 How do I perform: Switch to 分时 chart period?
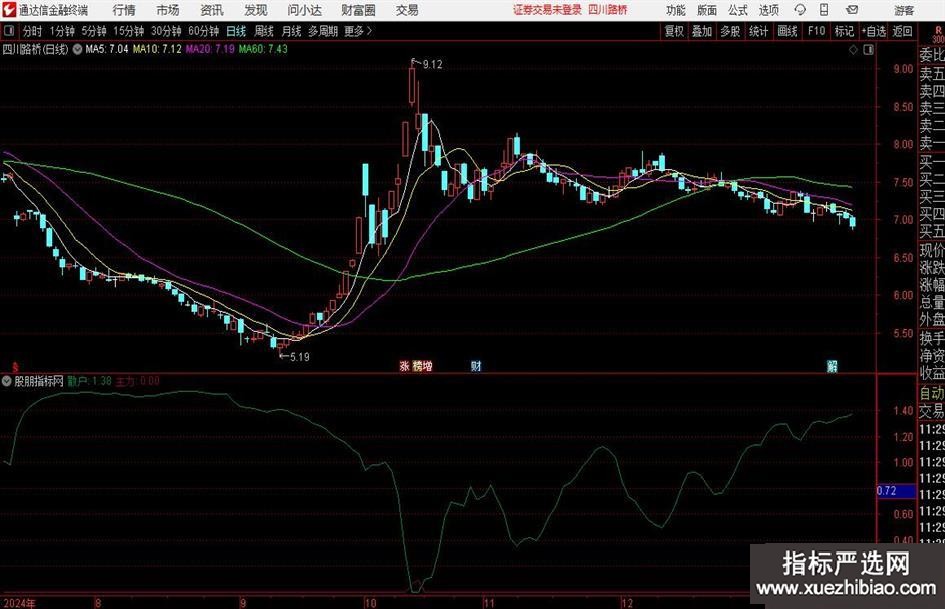point(32,31)
